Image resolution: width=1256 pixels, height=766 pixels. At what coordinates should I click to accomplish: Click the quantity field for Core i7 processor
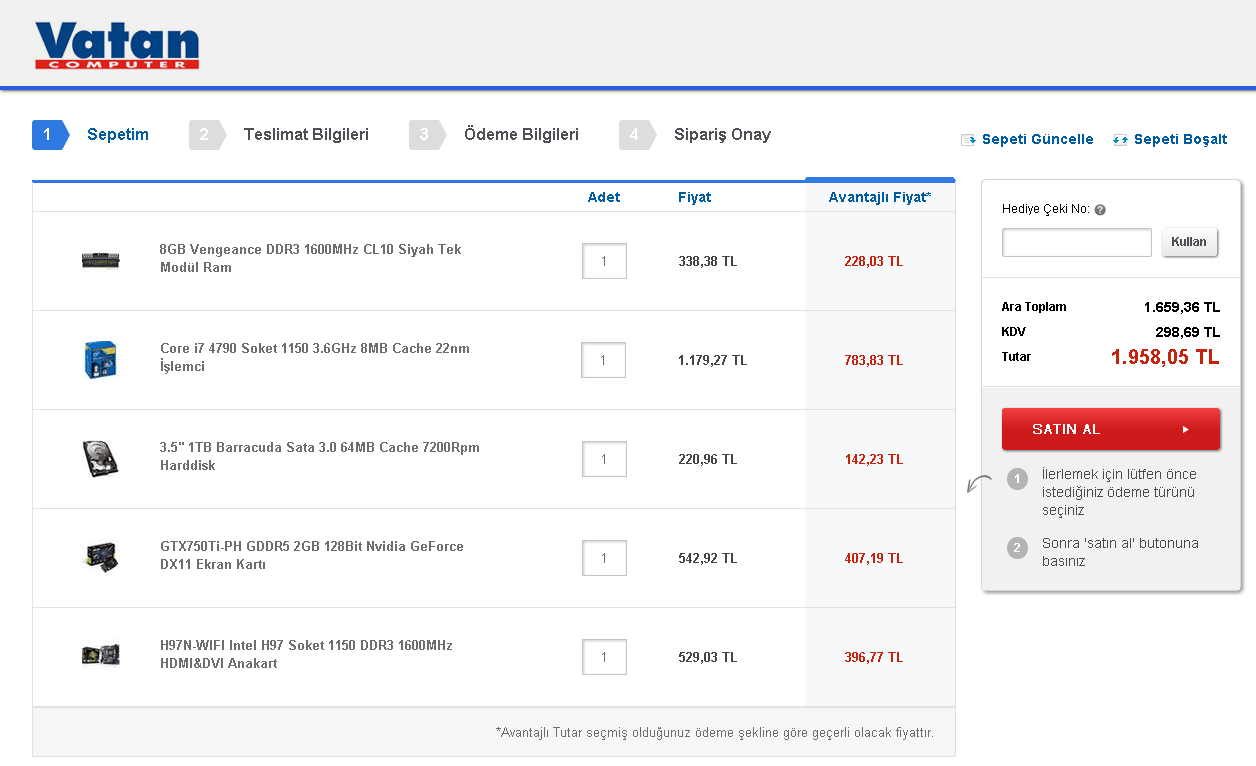point(603,360)
